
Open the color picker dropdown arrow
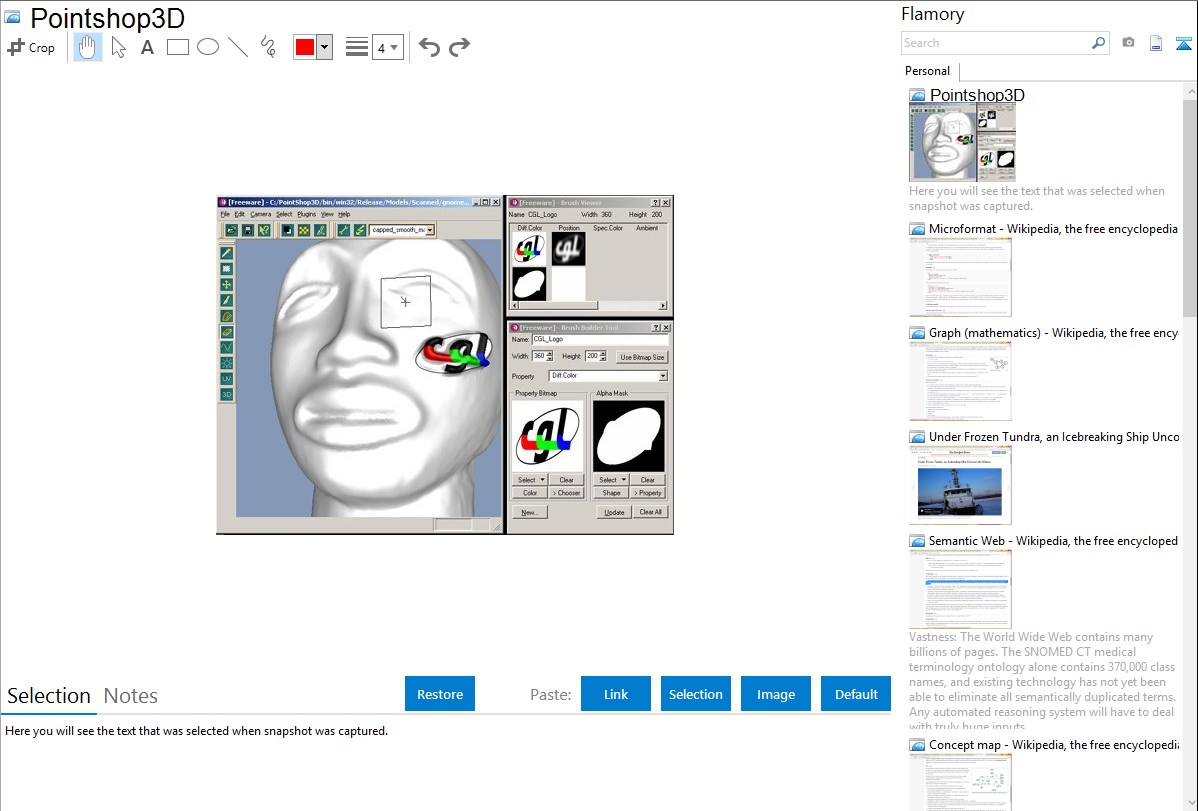[324, 47]
